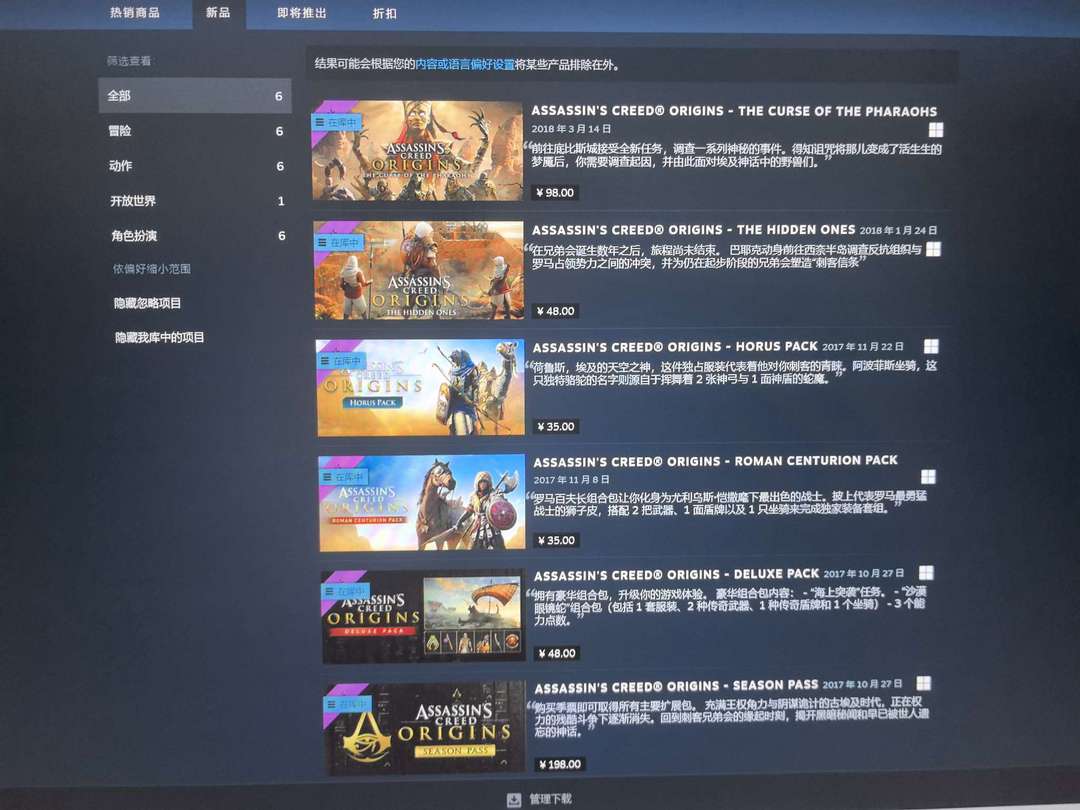
Task: Toggle 隐藏忽略项目 option
Action: click(147, 303)
